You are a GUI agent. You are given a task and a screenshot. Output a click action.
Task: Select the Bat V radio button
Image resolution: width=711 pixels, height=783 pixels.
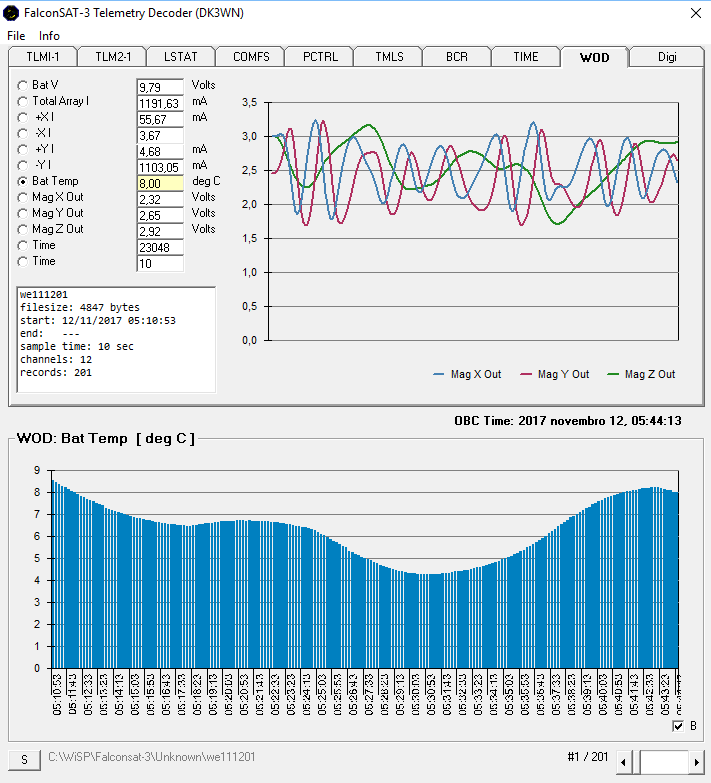[x=23, y=86]
